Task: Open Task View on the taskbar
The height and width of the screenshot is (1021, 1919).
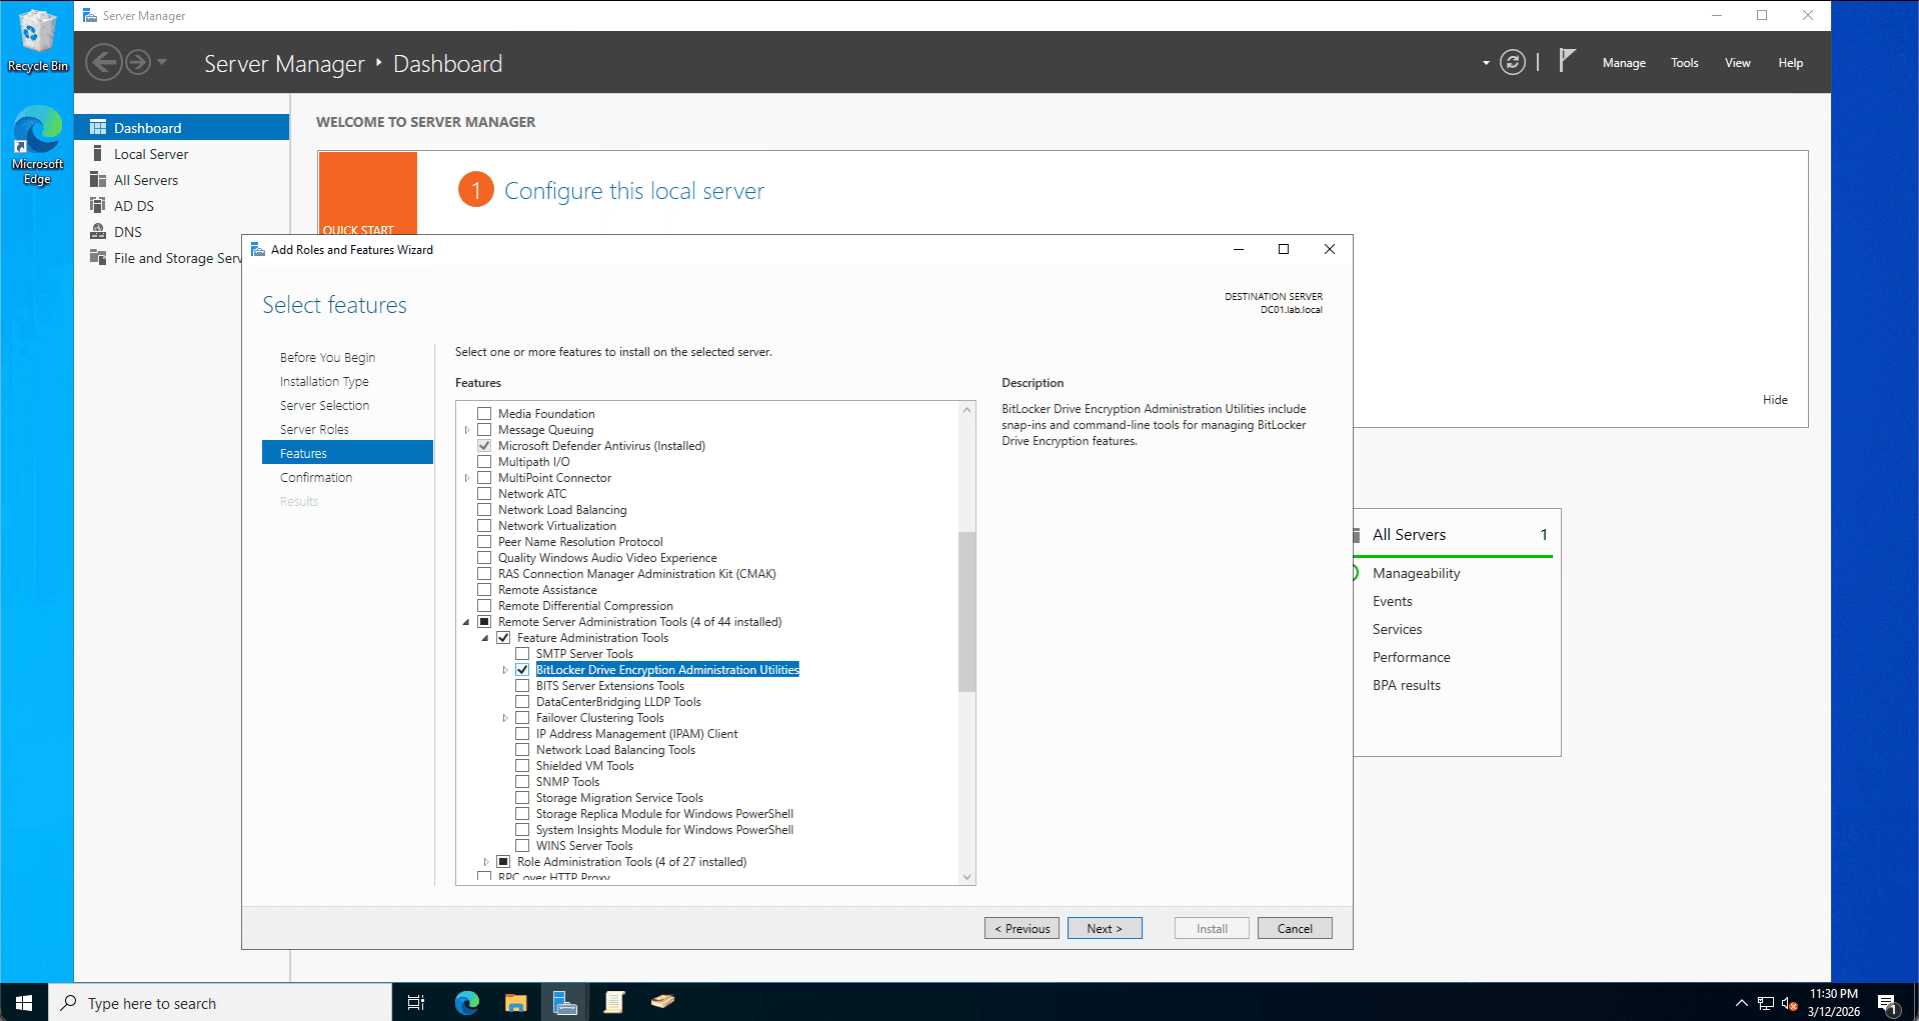Action: pyautogui.click(x=416, y=1002)
